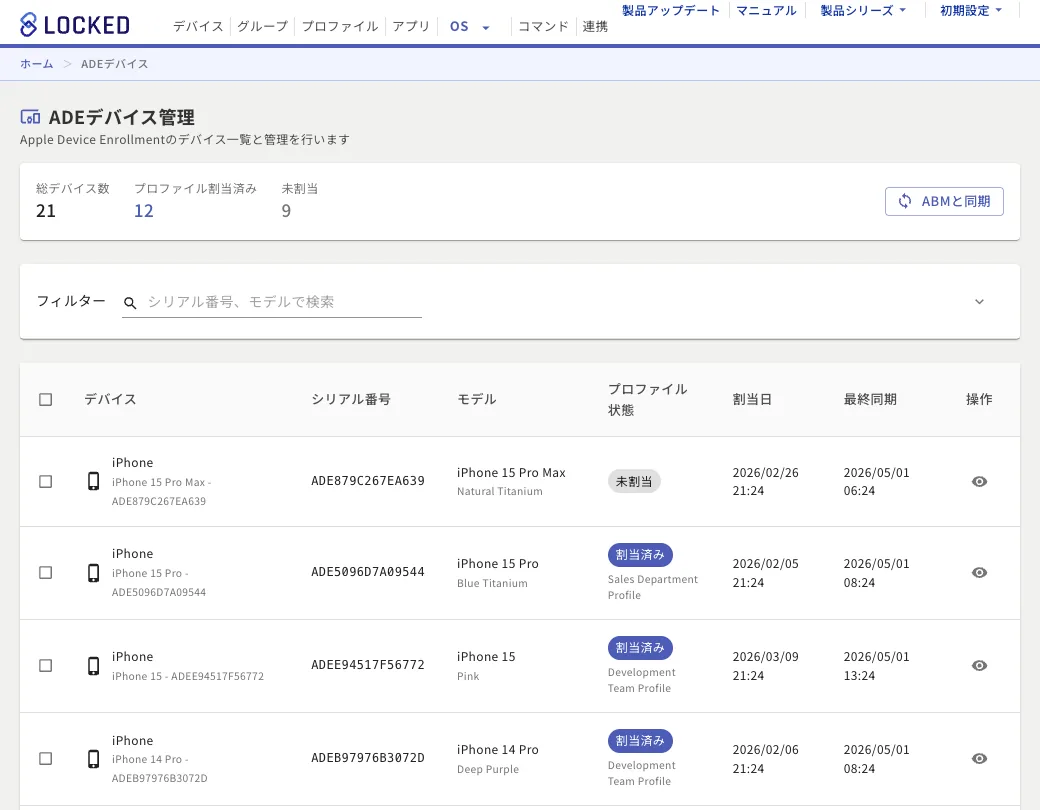1040x810 pixels.
Task: Click serial number ADE879C267EA639 cell
Action: point(367,481)
